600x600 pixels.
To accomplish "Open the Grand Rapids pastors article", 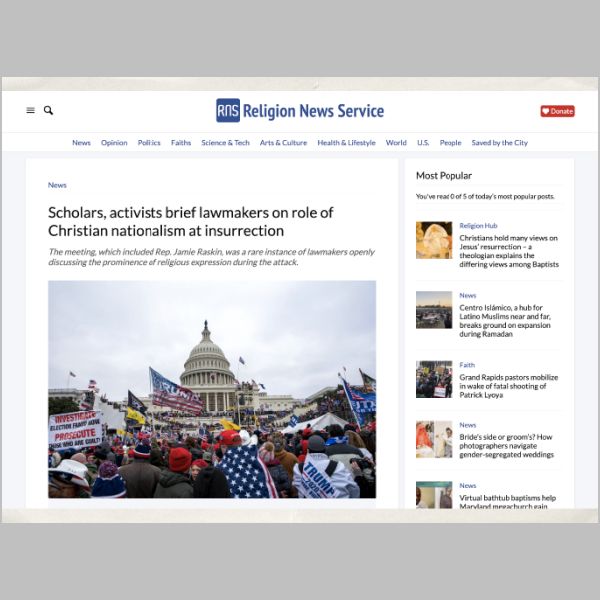I will 509,386.
